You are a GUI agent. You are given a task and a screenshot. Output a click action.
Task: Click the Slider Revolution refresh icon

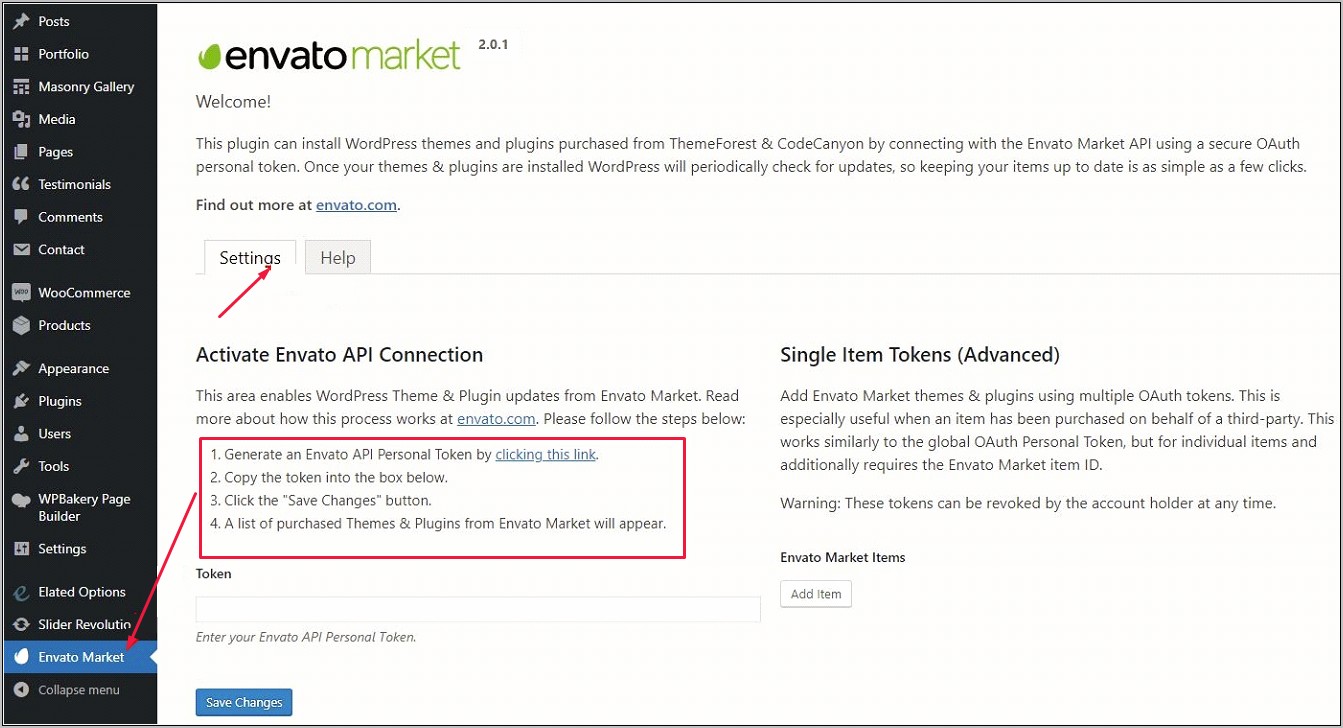click(21, 625)
